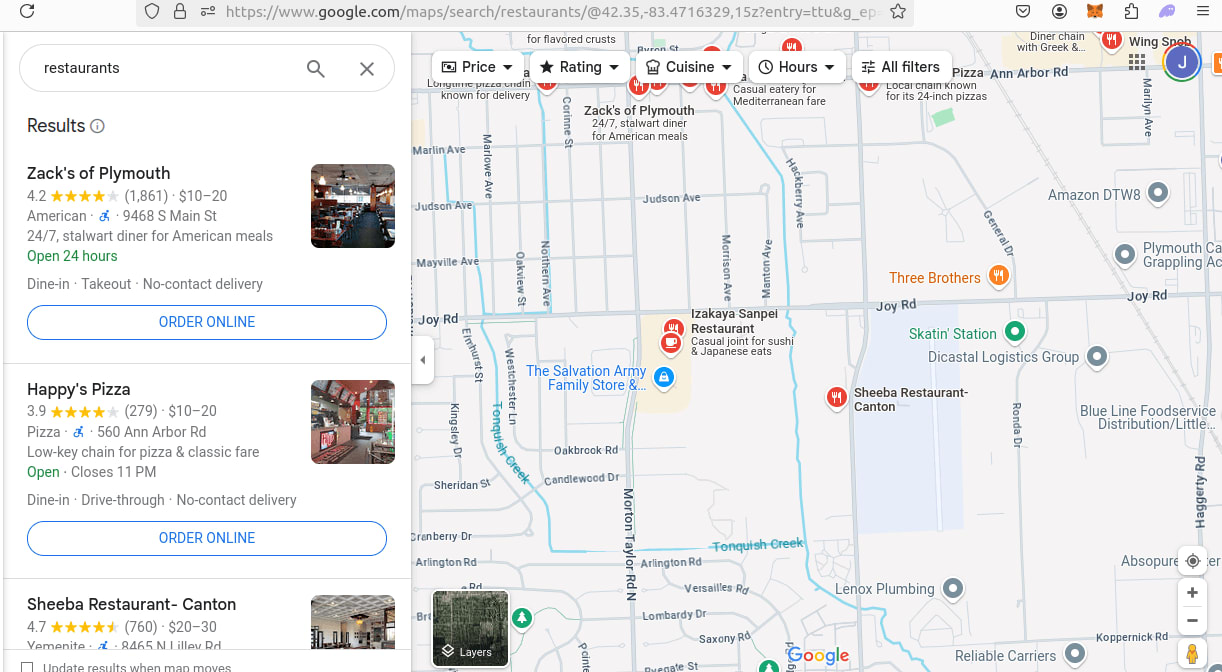This screenshot has width=1222, height=672.
Task: Open Pocket save icon in browser toolbar
Action: click(1023, 11)
